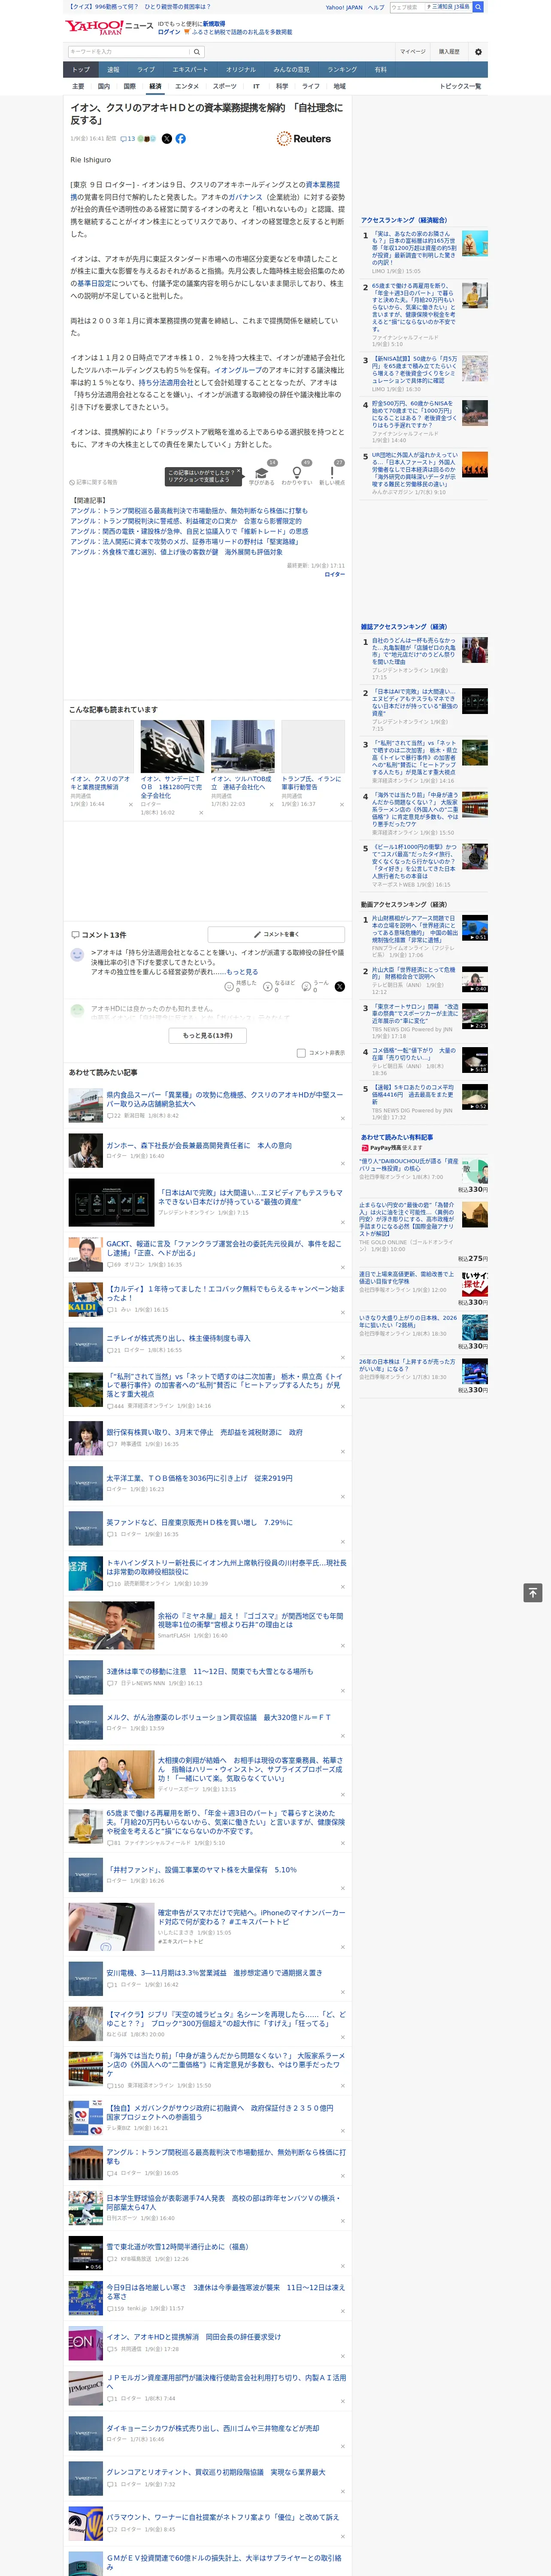Open the ニチレイが株式売り出し article link
Screen dimensions: 551x2576
click(x=179, y=1338)
